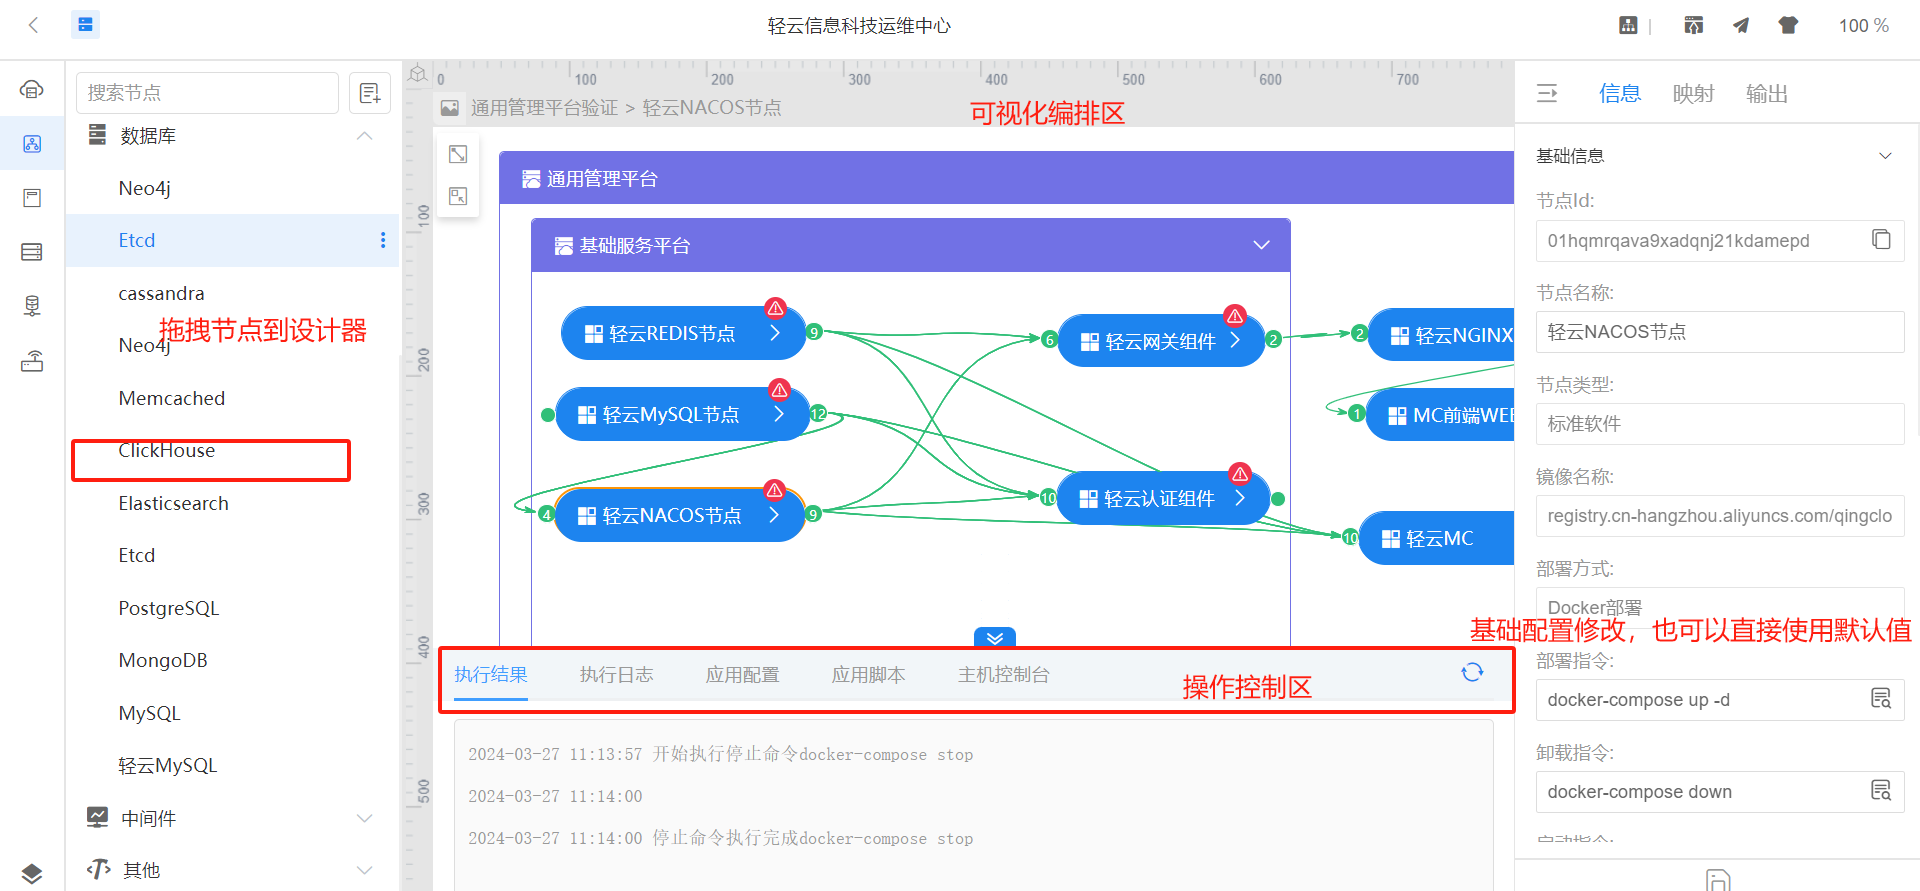Click the 通用管理平台 container header
The width and height of the screenshot is (1920, 891).
(x=1007, y=178)
